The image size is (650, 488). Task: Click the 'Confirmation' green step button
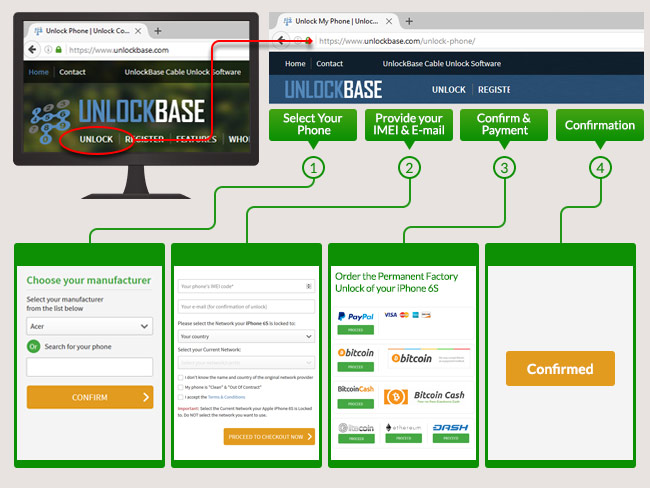click(600, 125)
